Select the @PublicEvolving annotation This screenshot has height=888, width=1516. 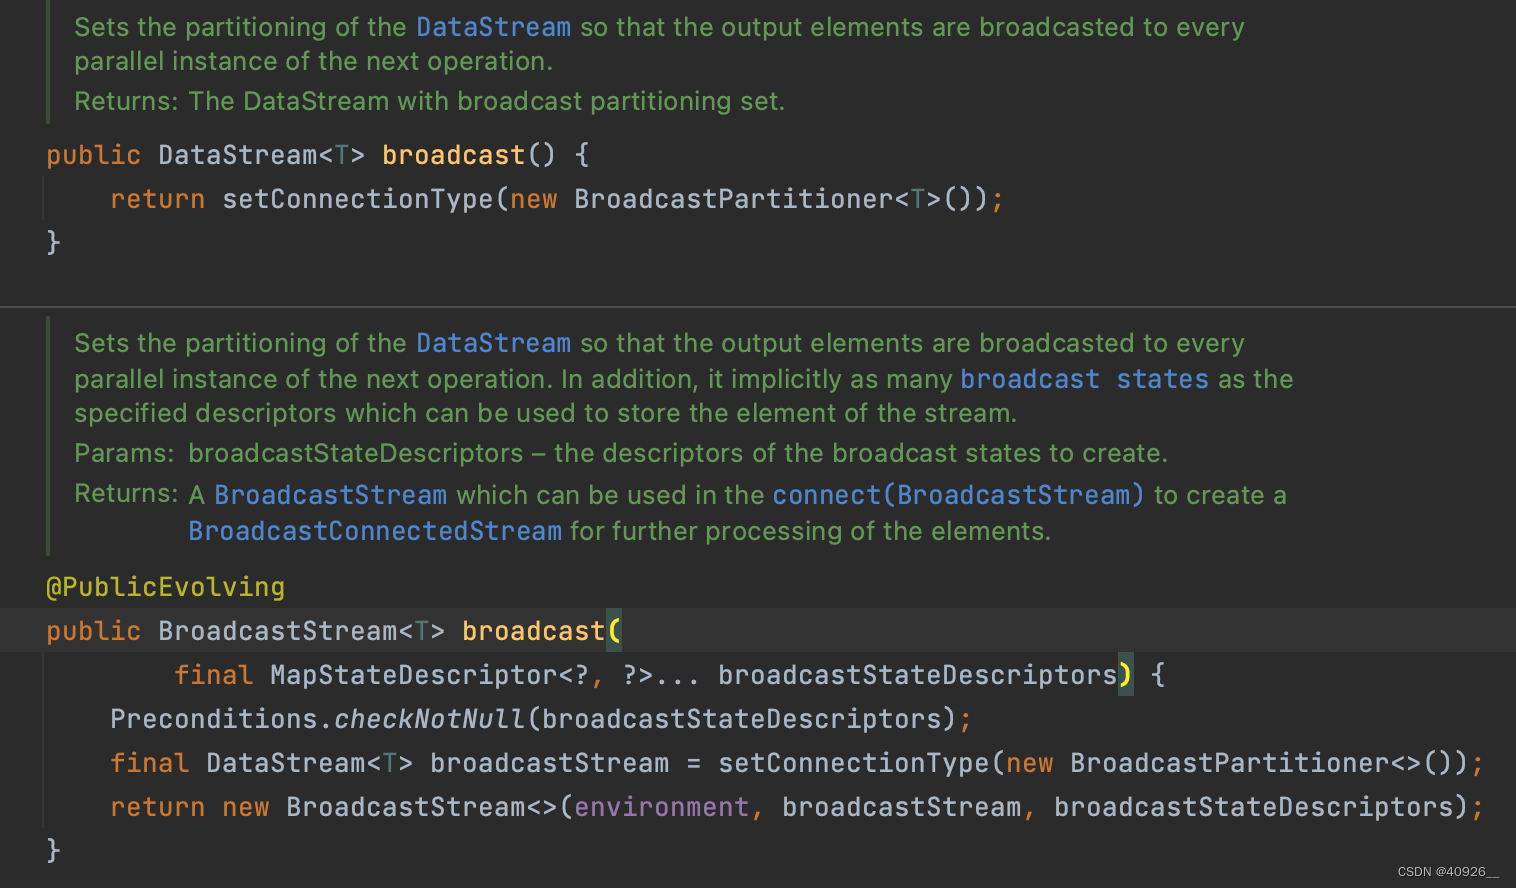pos(166,587)
